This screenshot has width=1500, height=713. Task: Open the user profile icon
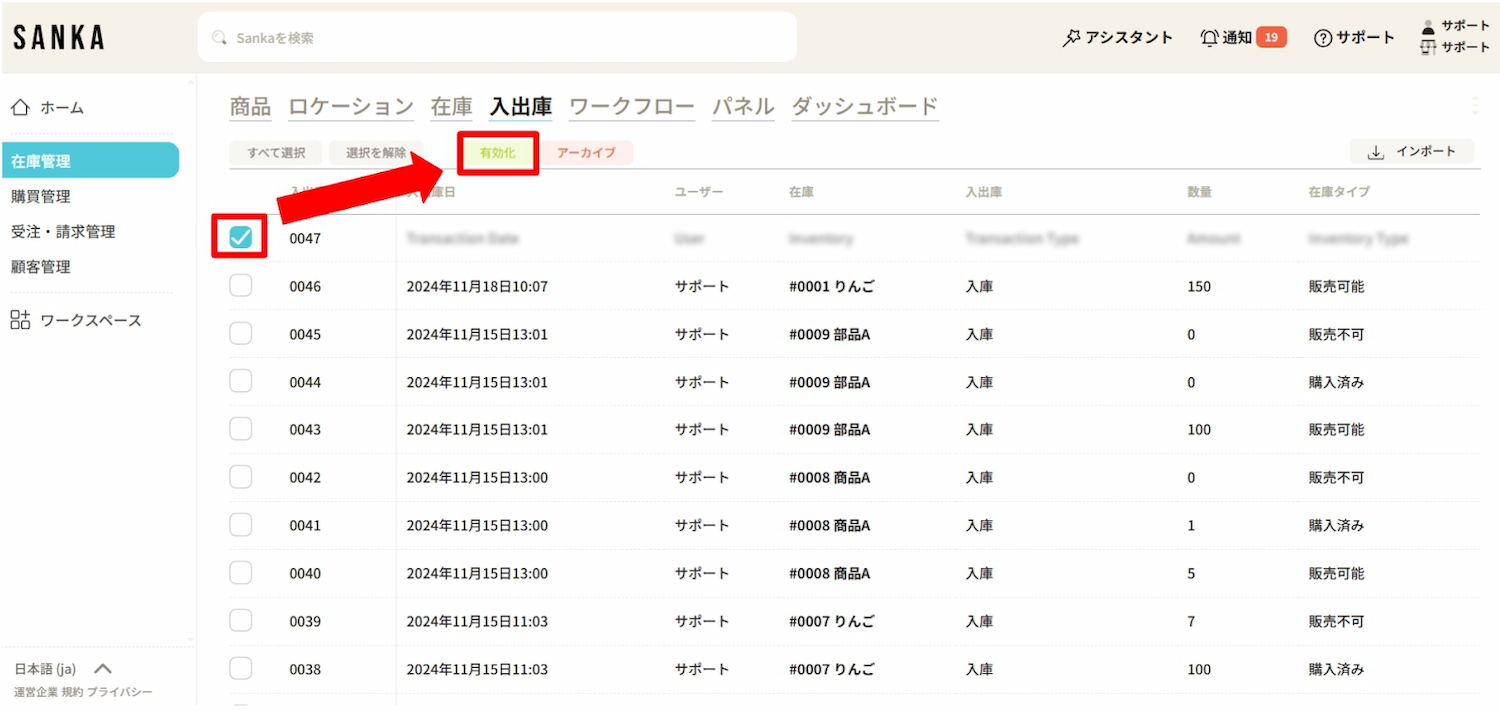point(1428,27)
